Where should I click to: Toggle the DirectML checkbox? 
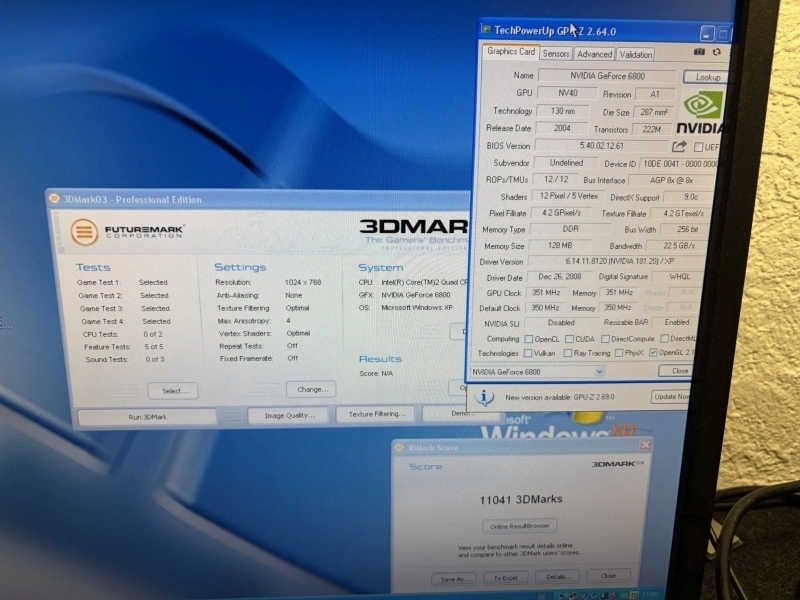pos(664,338)
